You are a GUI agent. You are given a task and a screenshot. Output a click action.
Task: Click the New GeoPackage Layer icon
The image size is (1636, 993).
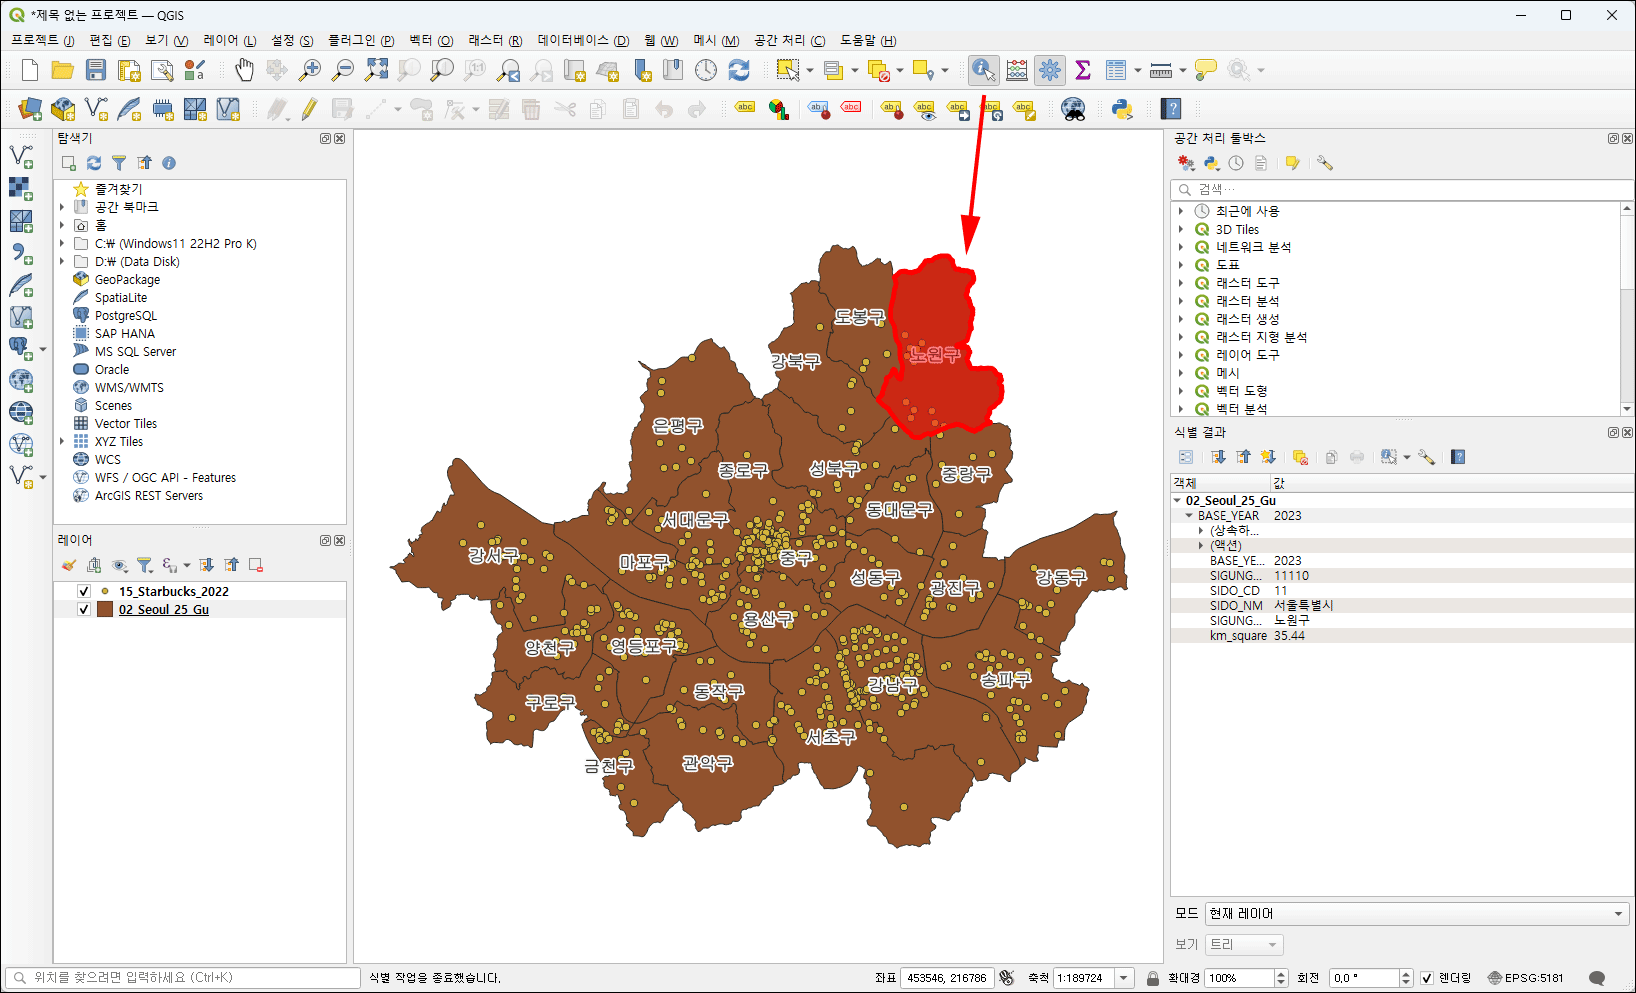(x=63, y=109)
